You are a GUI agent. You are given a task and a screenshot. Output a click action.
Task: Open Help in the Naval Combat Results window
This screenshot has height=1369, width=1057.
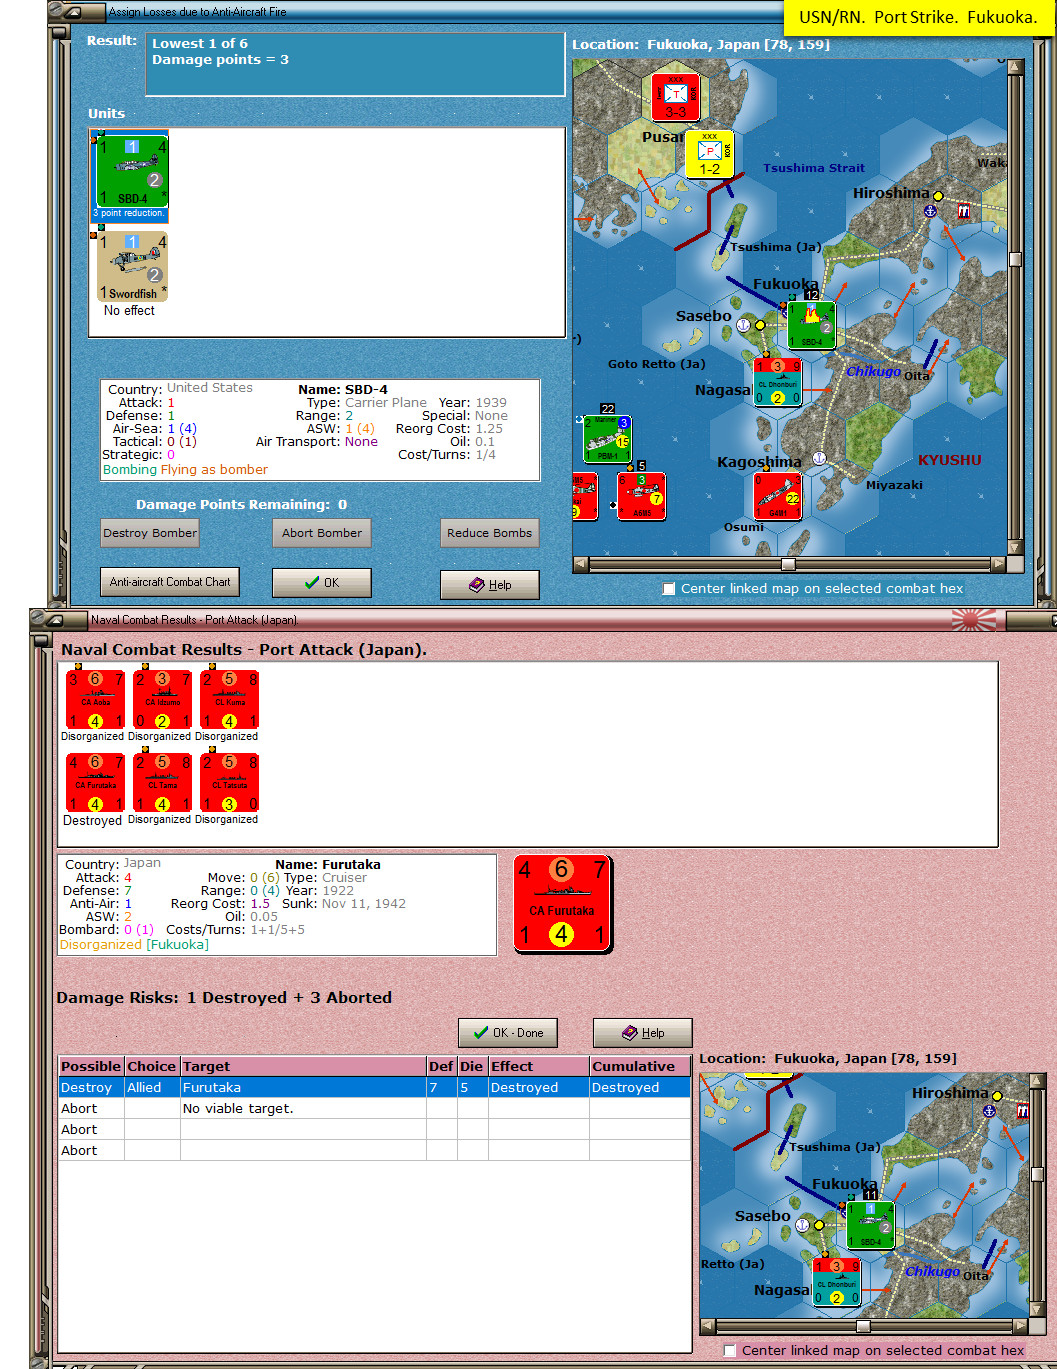pos(643,1033)
